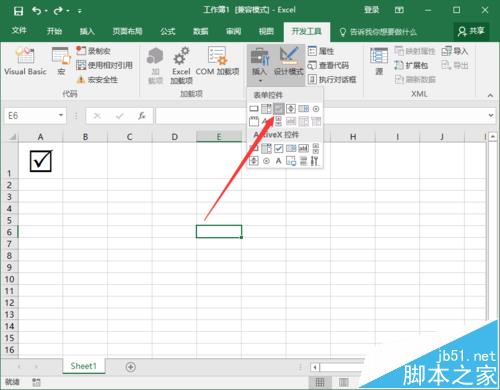Select the ActiveX Text Box control
Viewport: 500px width, 390px height.
click(x=303, y=148)
